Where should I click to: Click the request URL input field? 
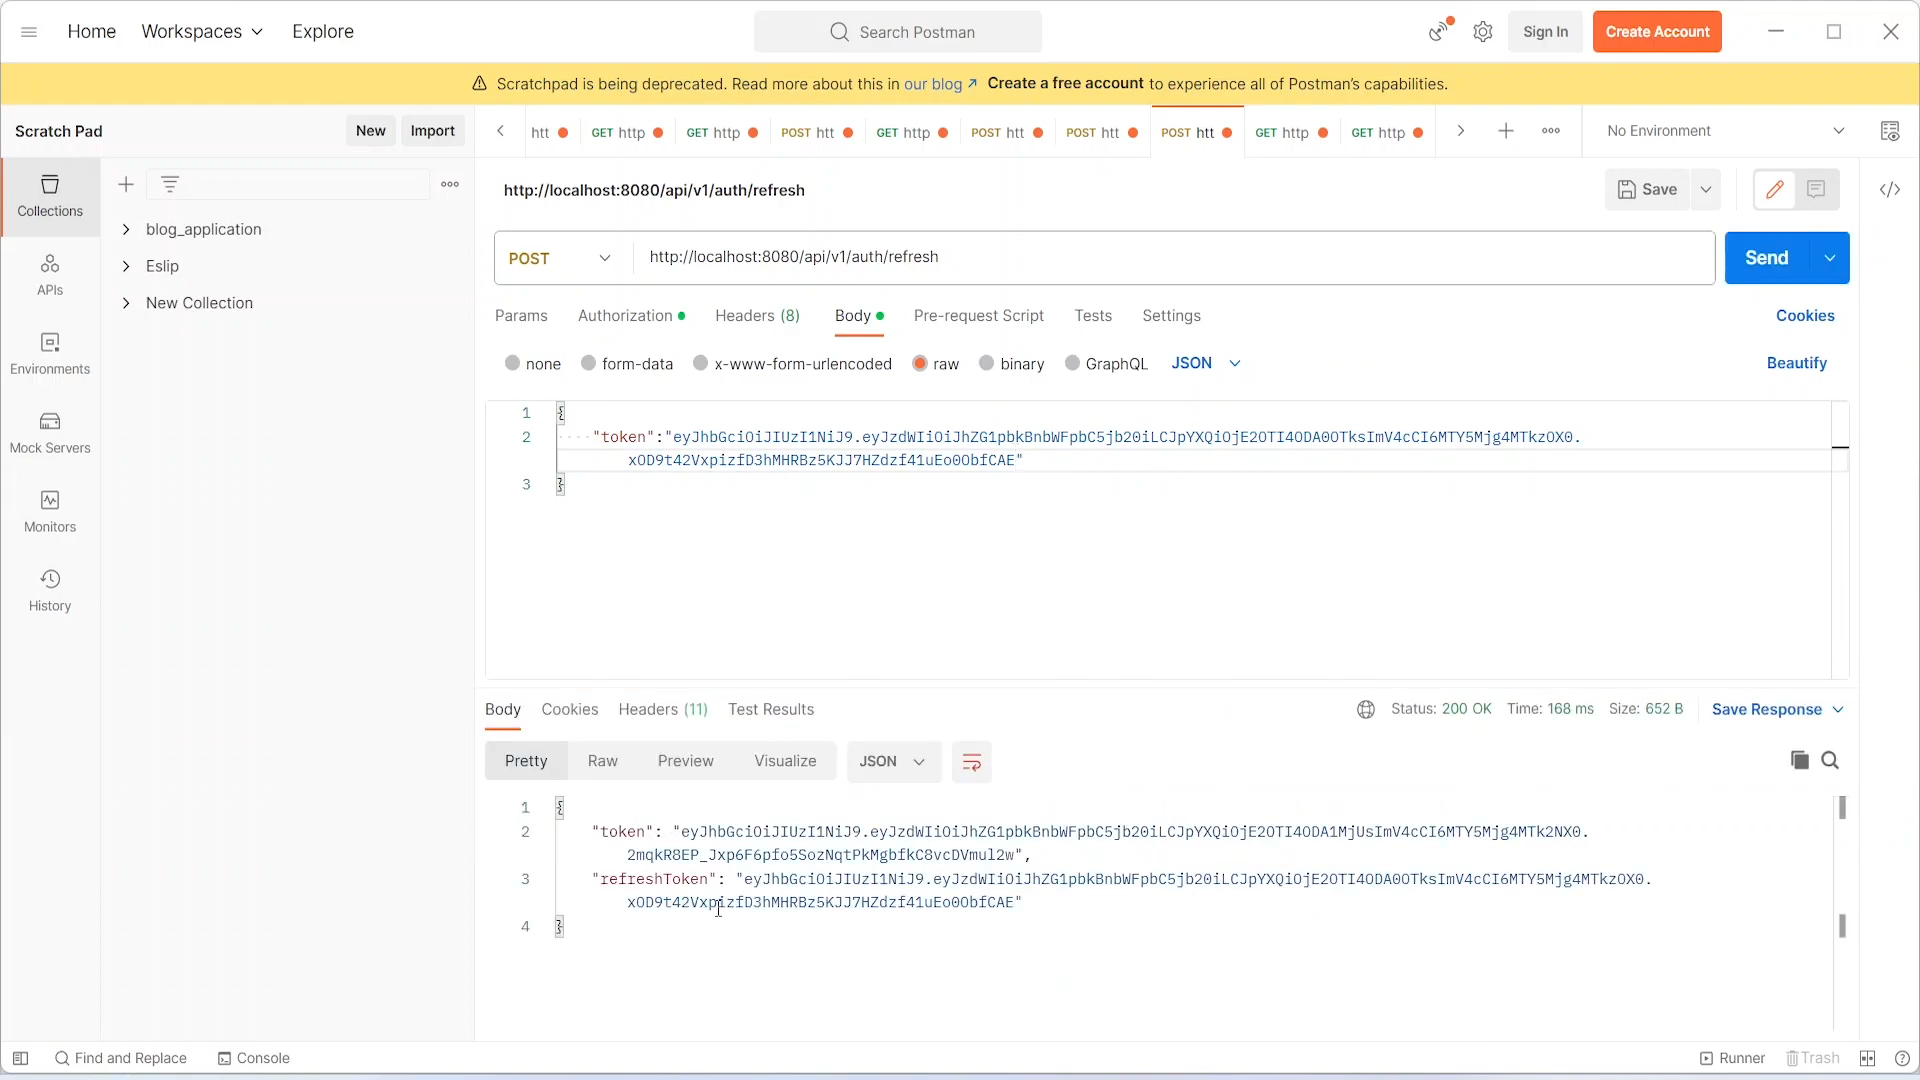point(1174,258)
